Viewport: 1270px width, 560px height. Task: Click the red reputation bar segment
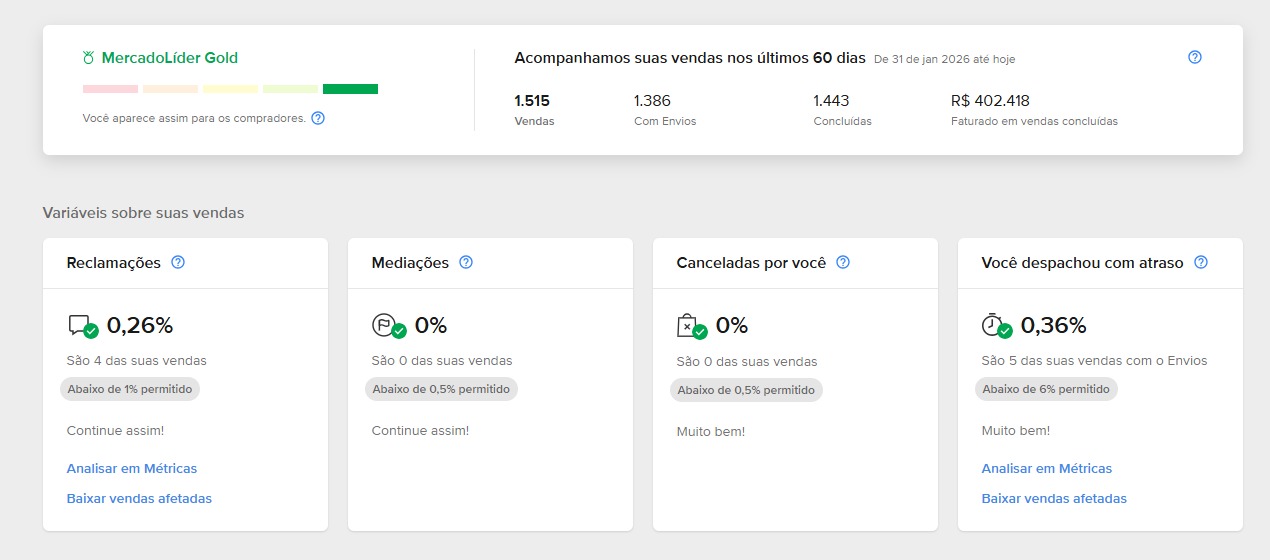[x=110, y=89]
